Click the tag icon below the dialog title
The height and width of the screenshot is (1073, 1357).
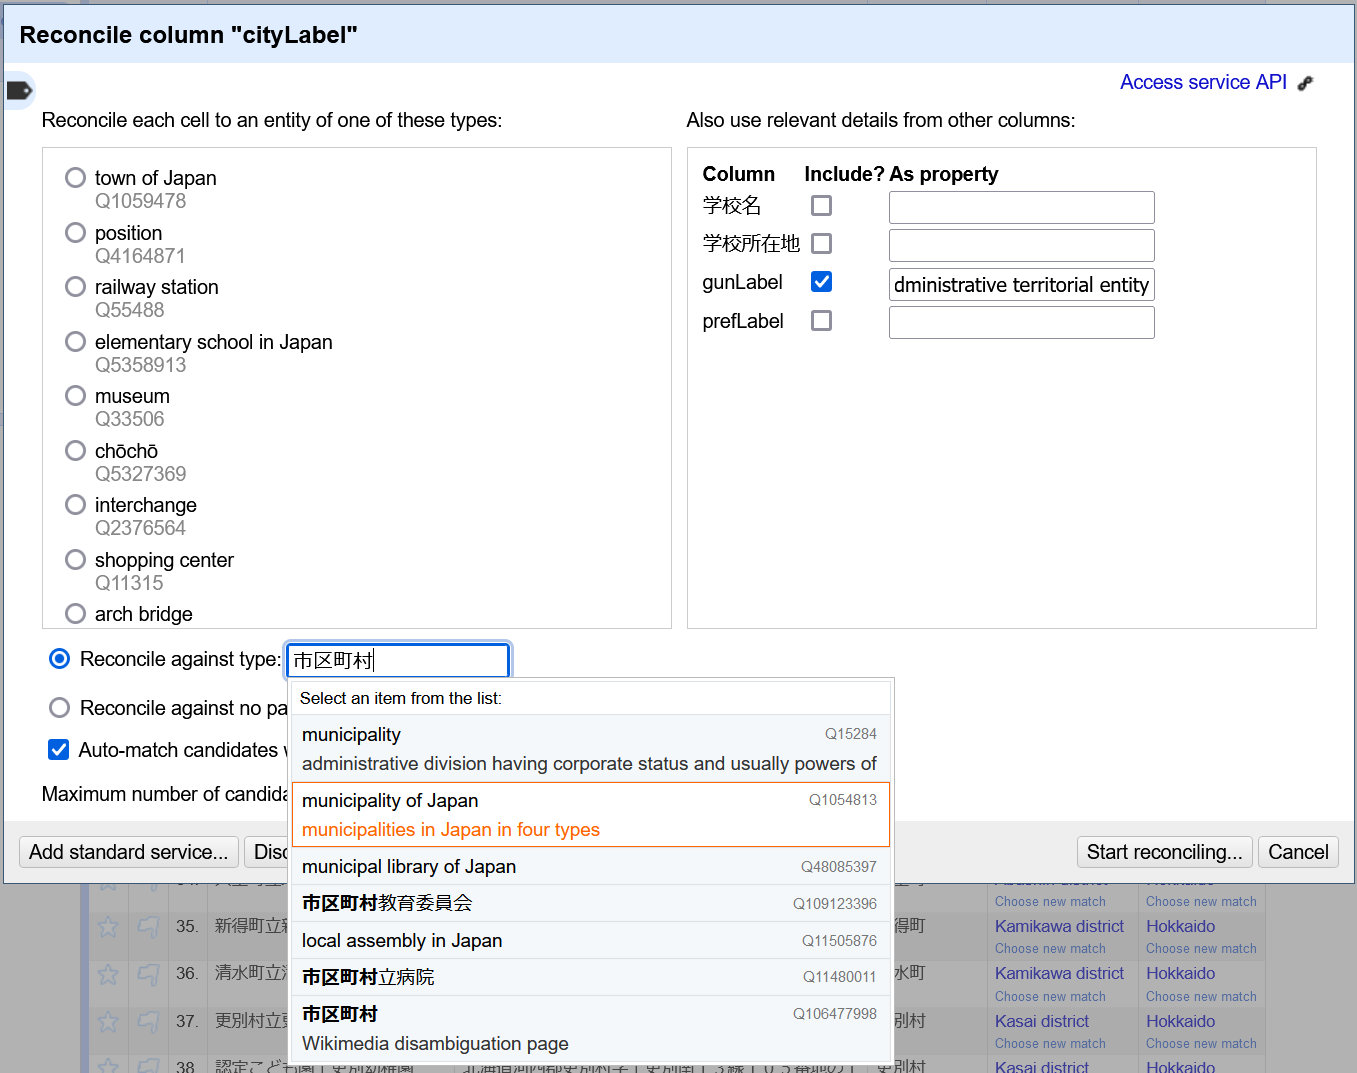(x=19, y=91)
